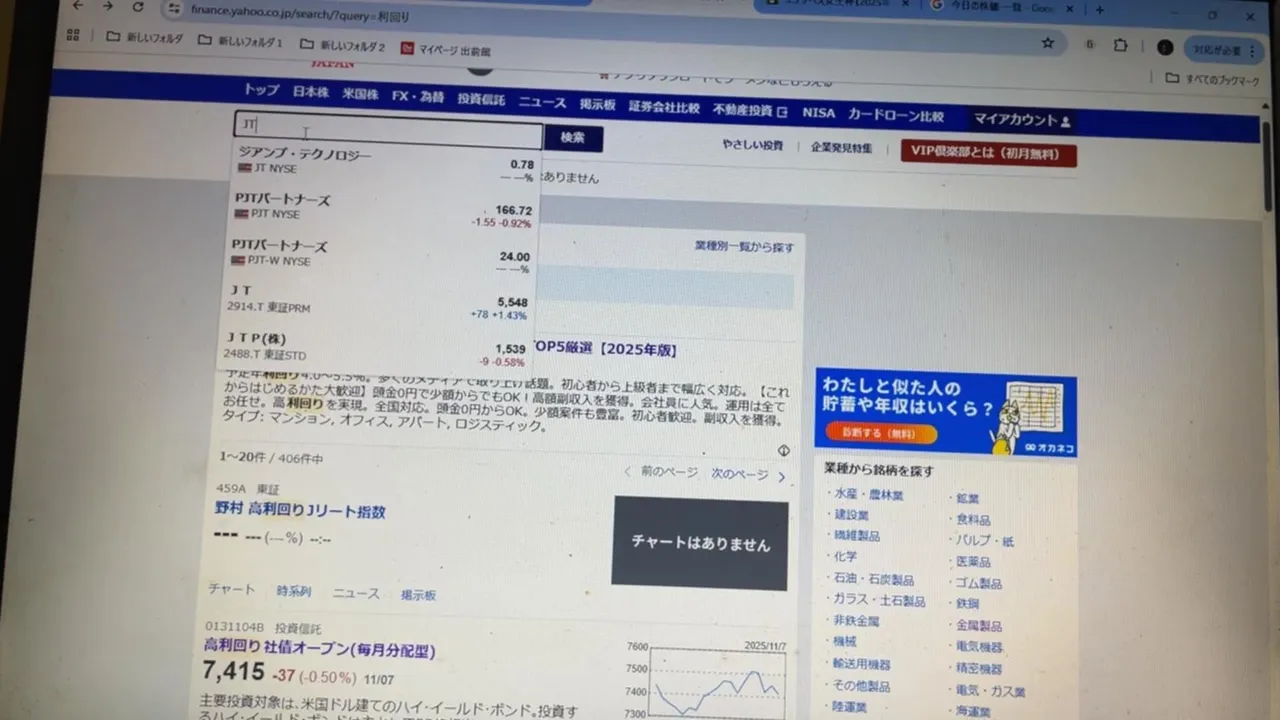
Task: Click the やさしい投資 link
Action: (752, 145)
